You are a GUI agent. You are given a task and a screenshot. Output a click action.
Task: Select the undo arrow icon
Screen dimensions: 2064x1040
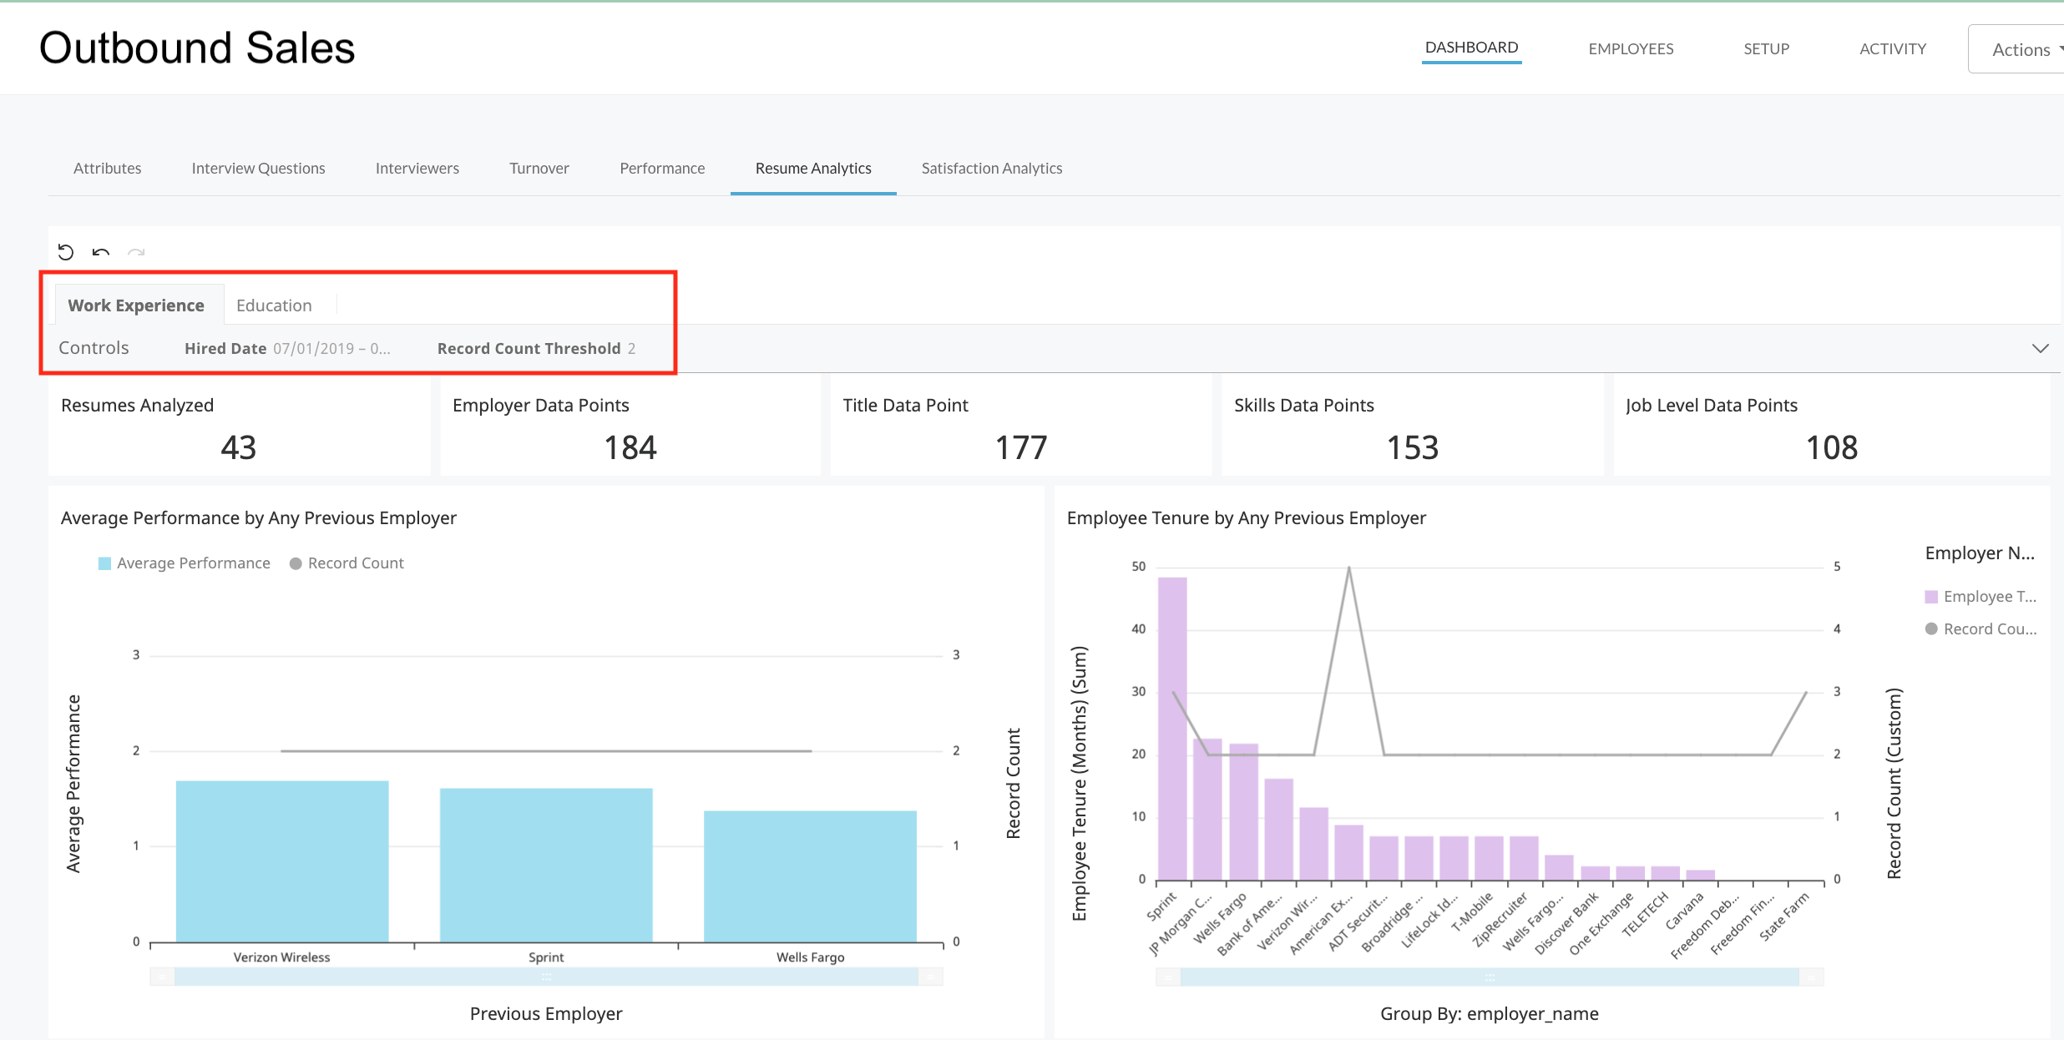pos(100,253)
